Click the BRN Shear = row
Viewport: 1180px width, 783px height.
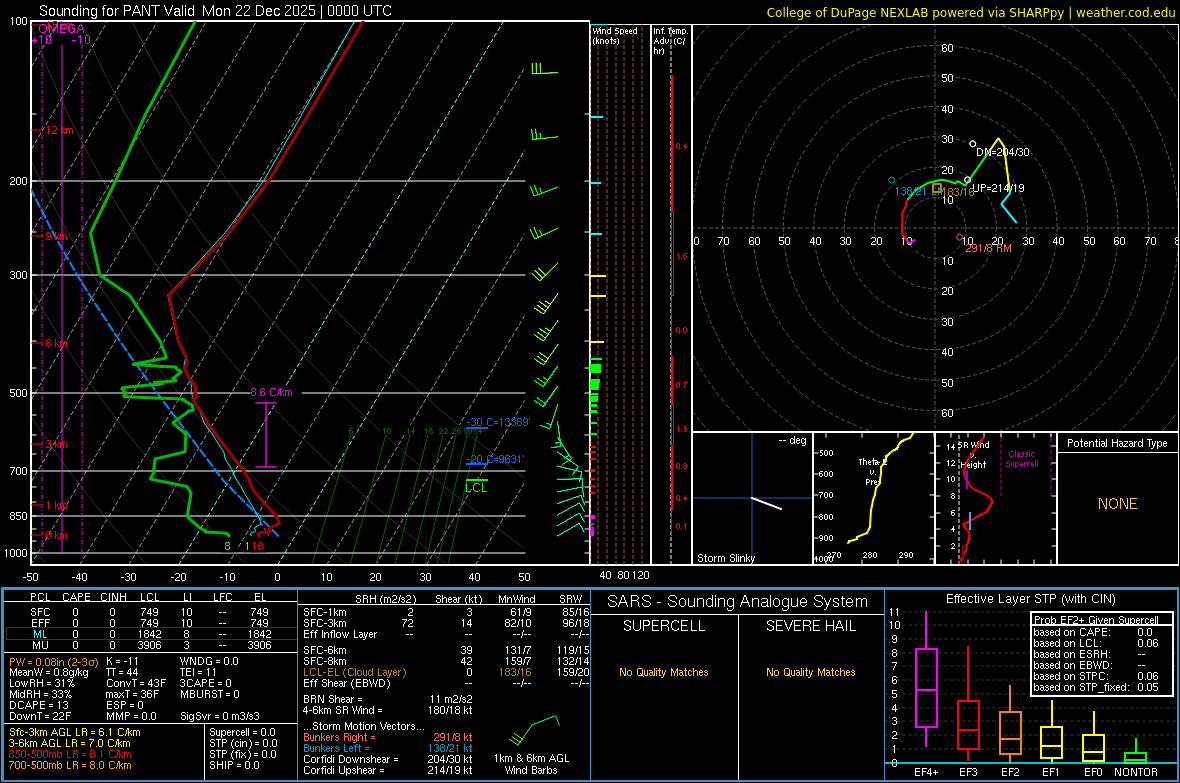tap(388, 699)
